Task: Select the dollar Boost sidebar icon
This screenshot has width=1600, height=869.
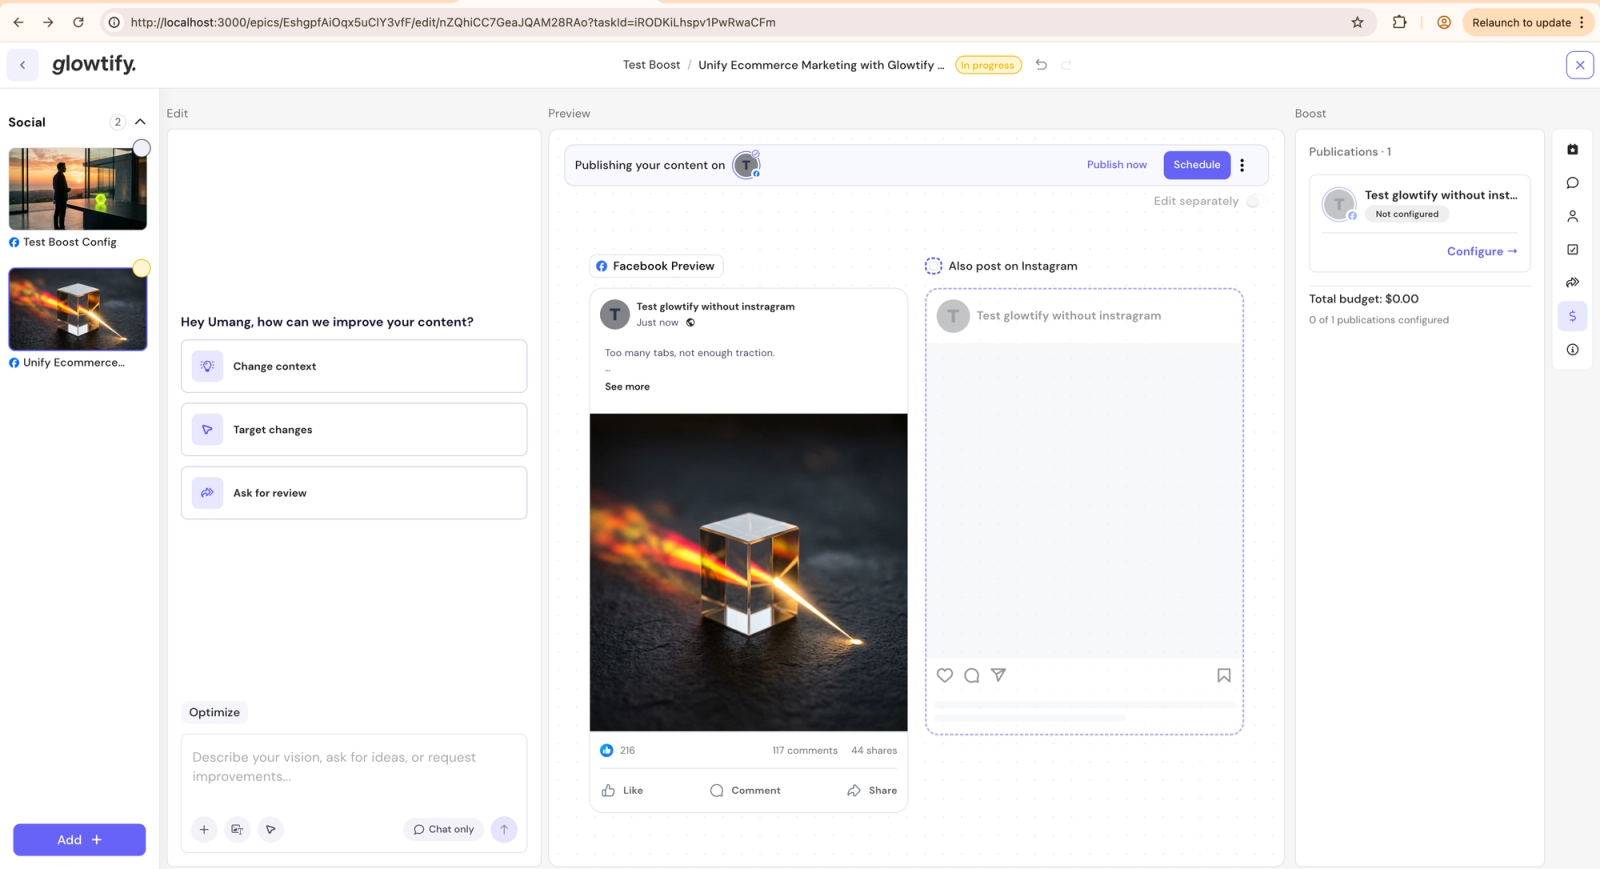Action: [x=1572, y=316]
